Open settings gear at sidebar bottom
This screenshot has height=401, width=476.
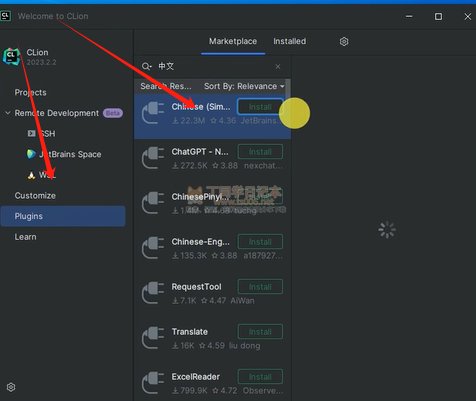[11, 387]
